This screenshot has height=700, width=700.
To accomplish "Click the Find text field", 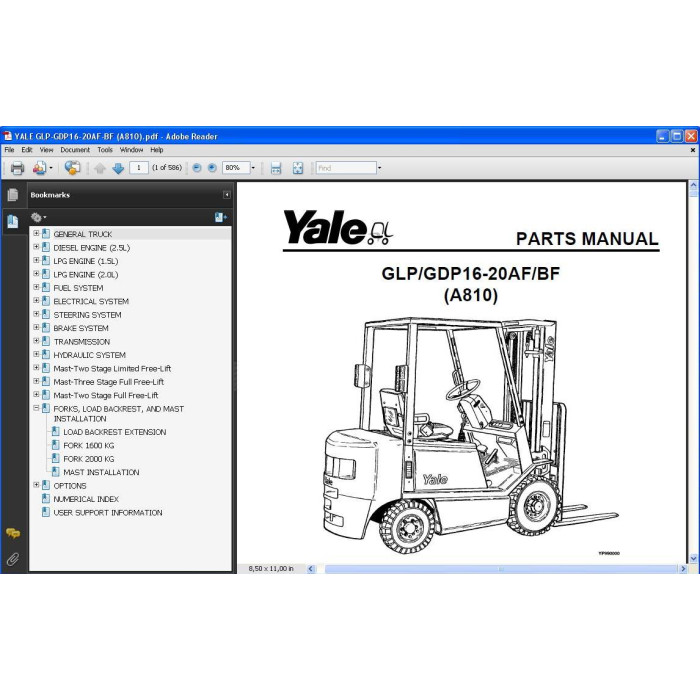I will 346,168.
